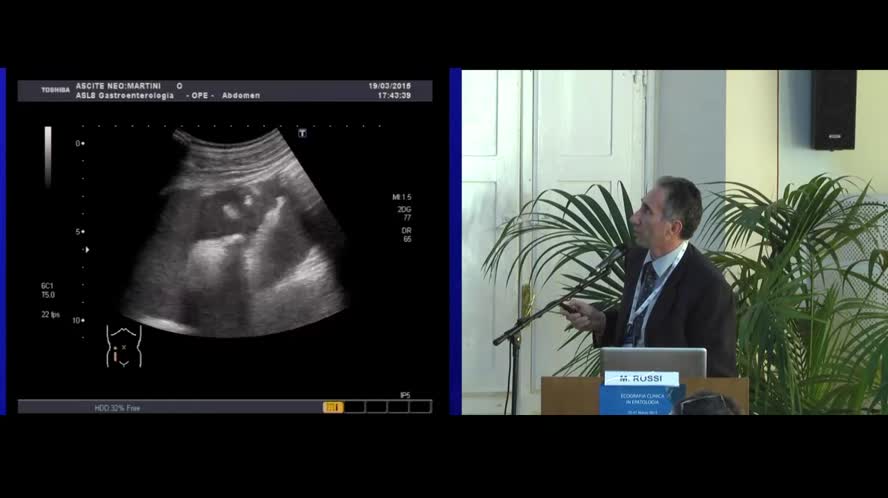
Task: Click the MI 1.5 mechanical index value
Action: click(x=402, y=197)
